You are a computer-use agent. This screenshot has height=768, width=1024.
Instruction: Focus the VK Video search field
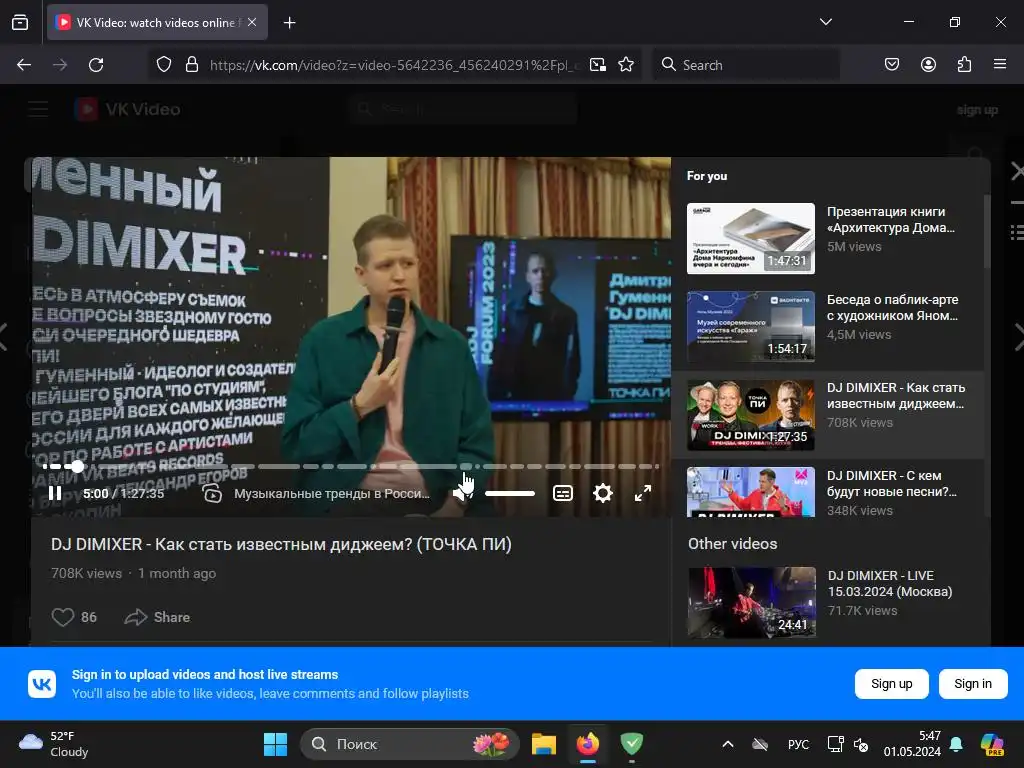(464, 109)
